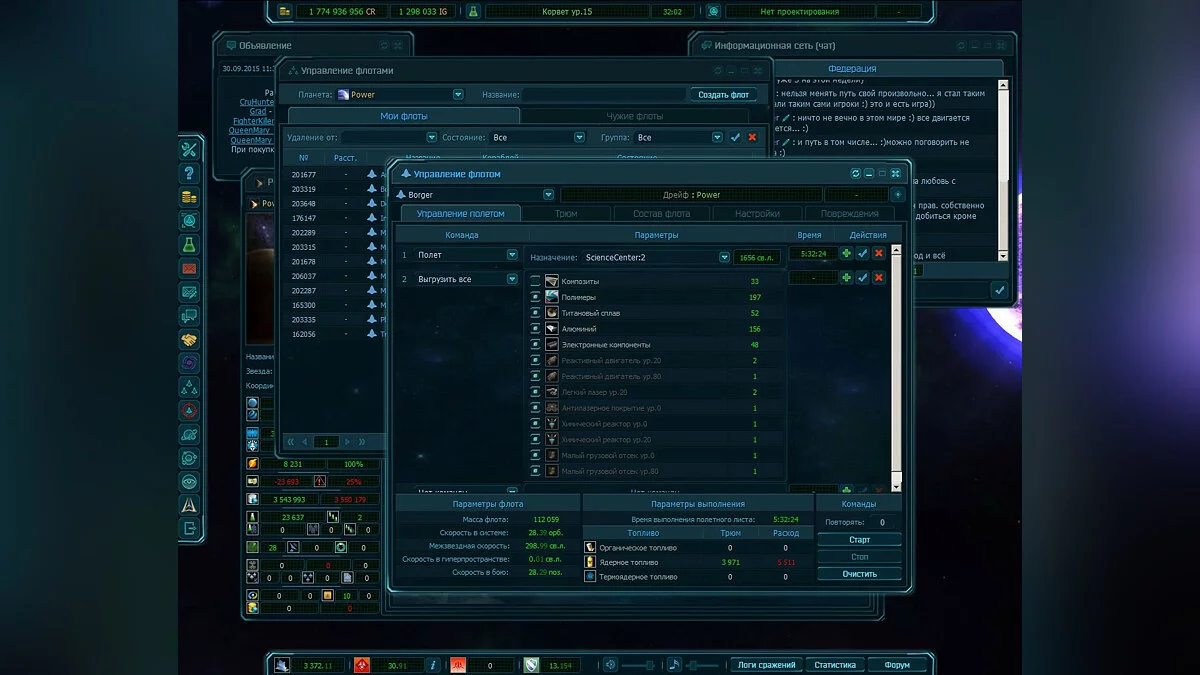Open the purple galaxy sidebar icon
The height and width of the screenshot is (675, 1200).
tap(189, 363)
